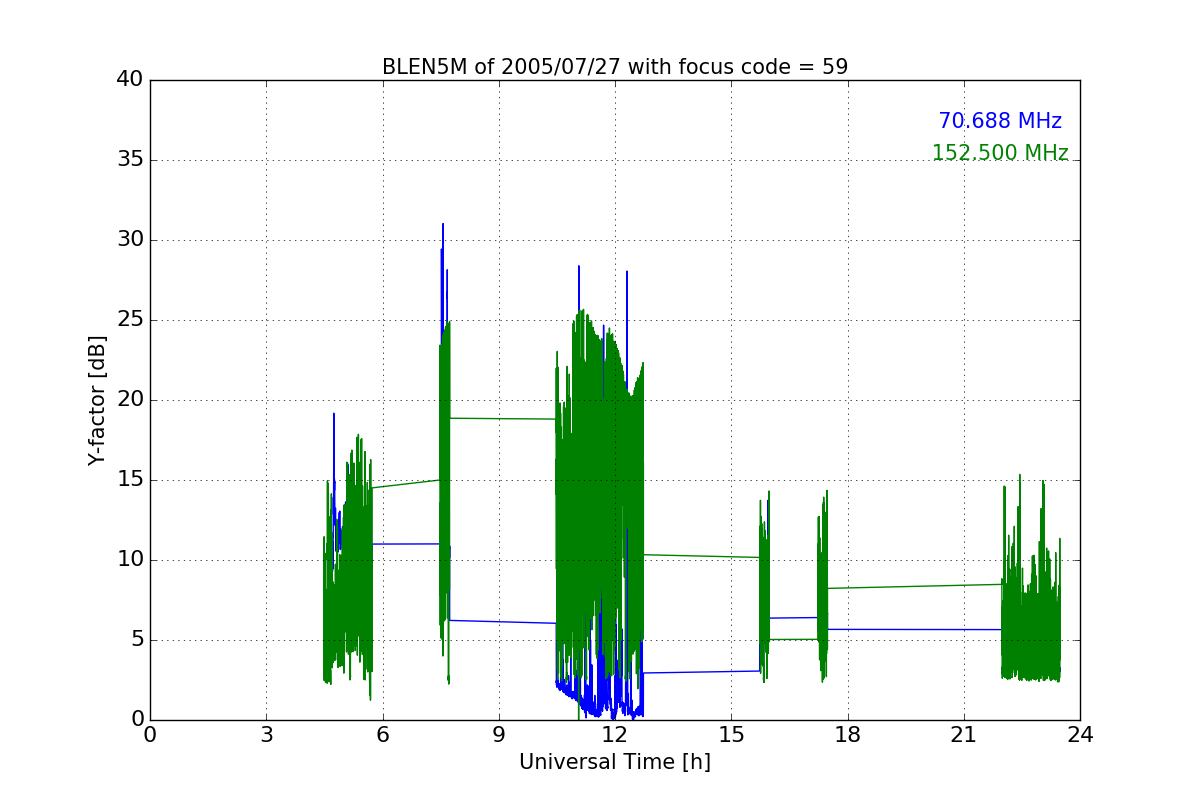Screen dimensions: 1200x800
Task: Click x-axis tick label 18
Action: [848, 734]
